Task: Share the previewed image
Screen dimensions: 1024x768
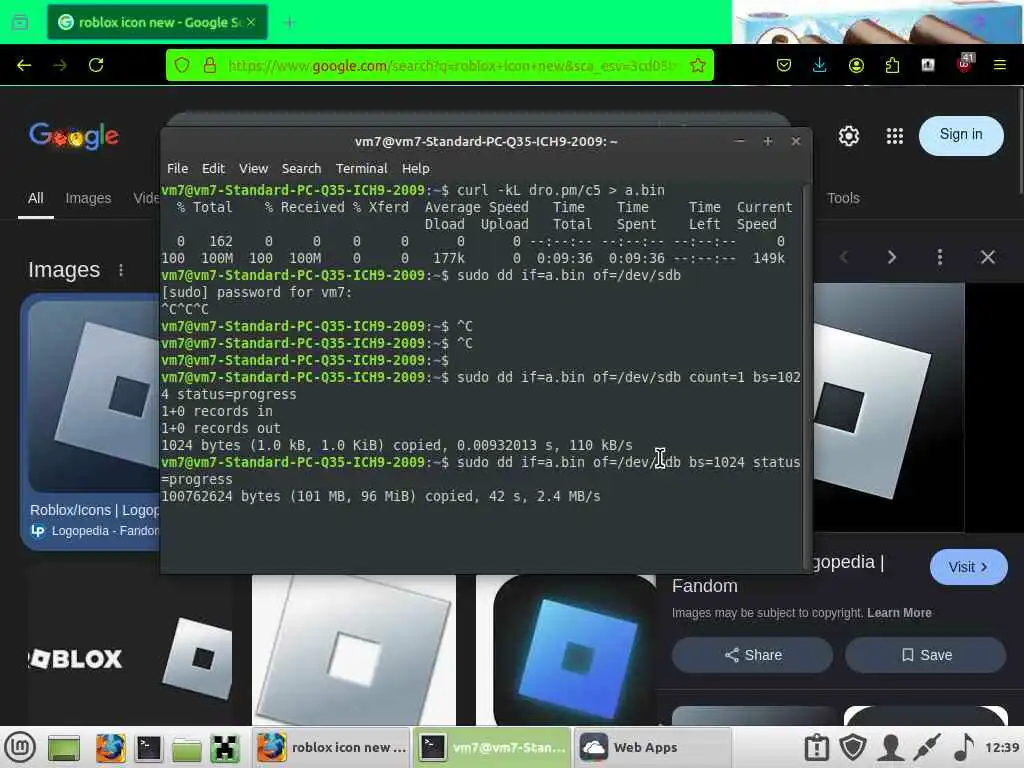Action: tap(752, 655)
